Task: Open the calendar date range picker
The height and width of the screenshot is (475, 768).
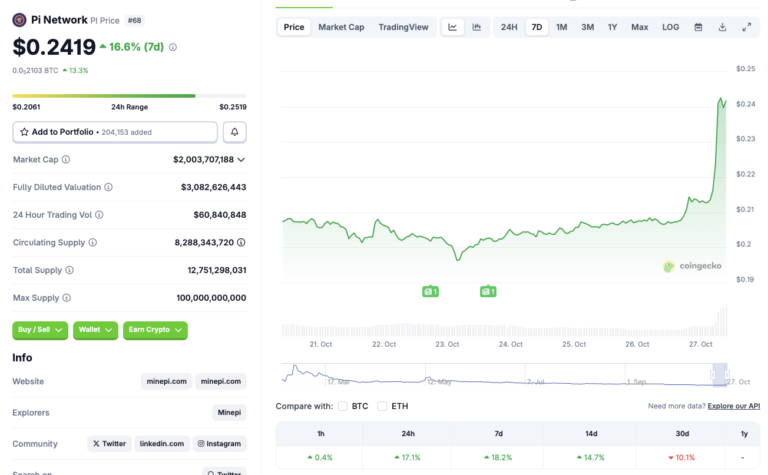Action: click(x=698, y=27)
